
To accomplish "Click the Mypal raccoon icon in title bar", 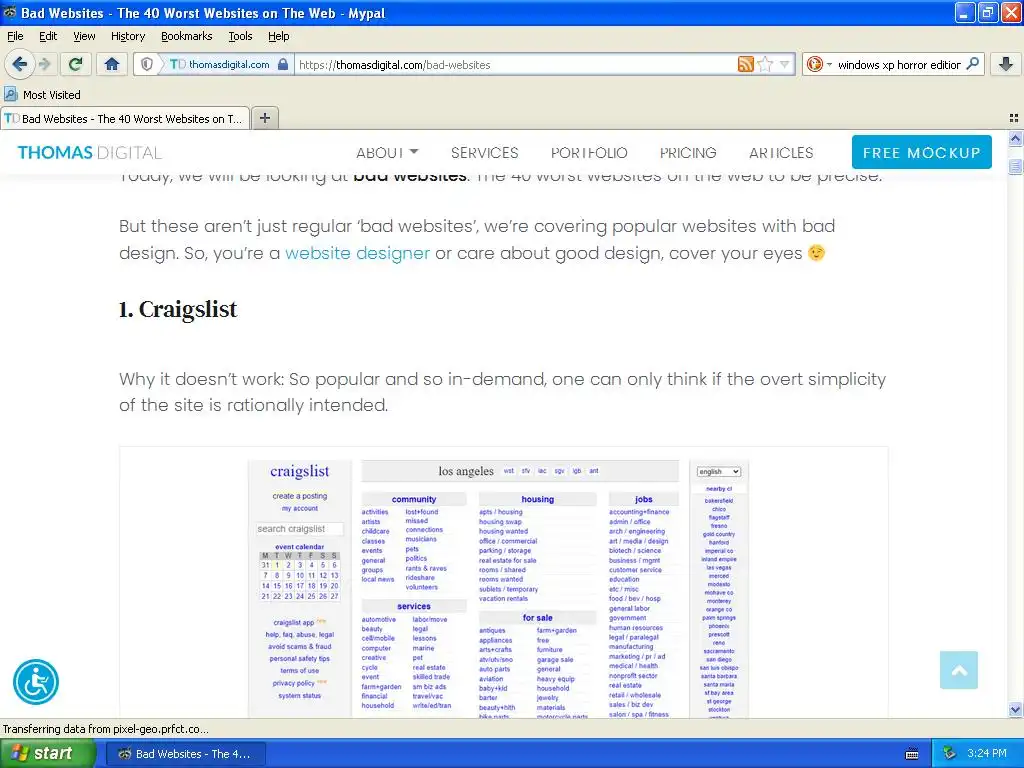I will [10, 12].
